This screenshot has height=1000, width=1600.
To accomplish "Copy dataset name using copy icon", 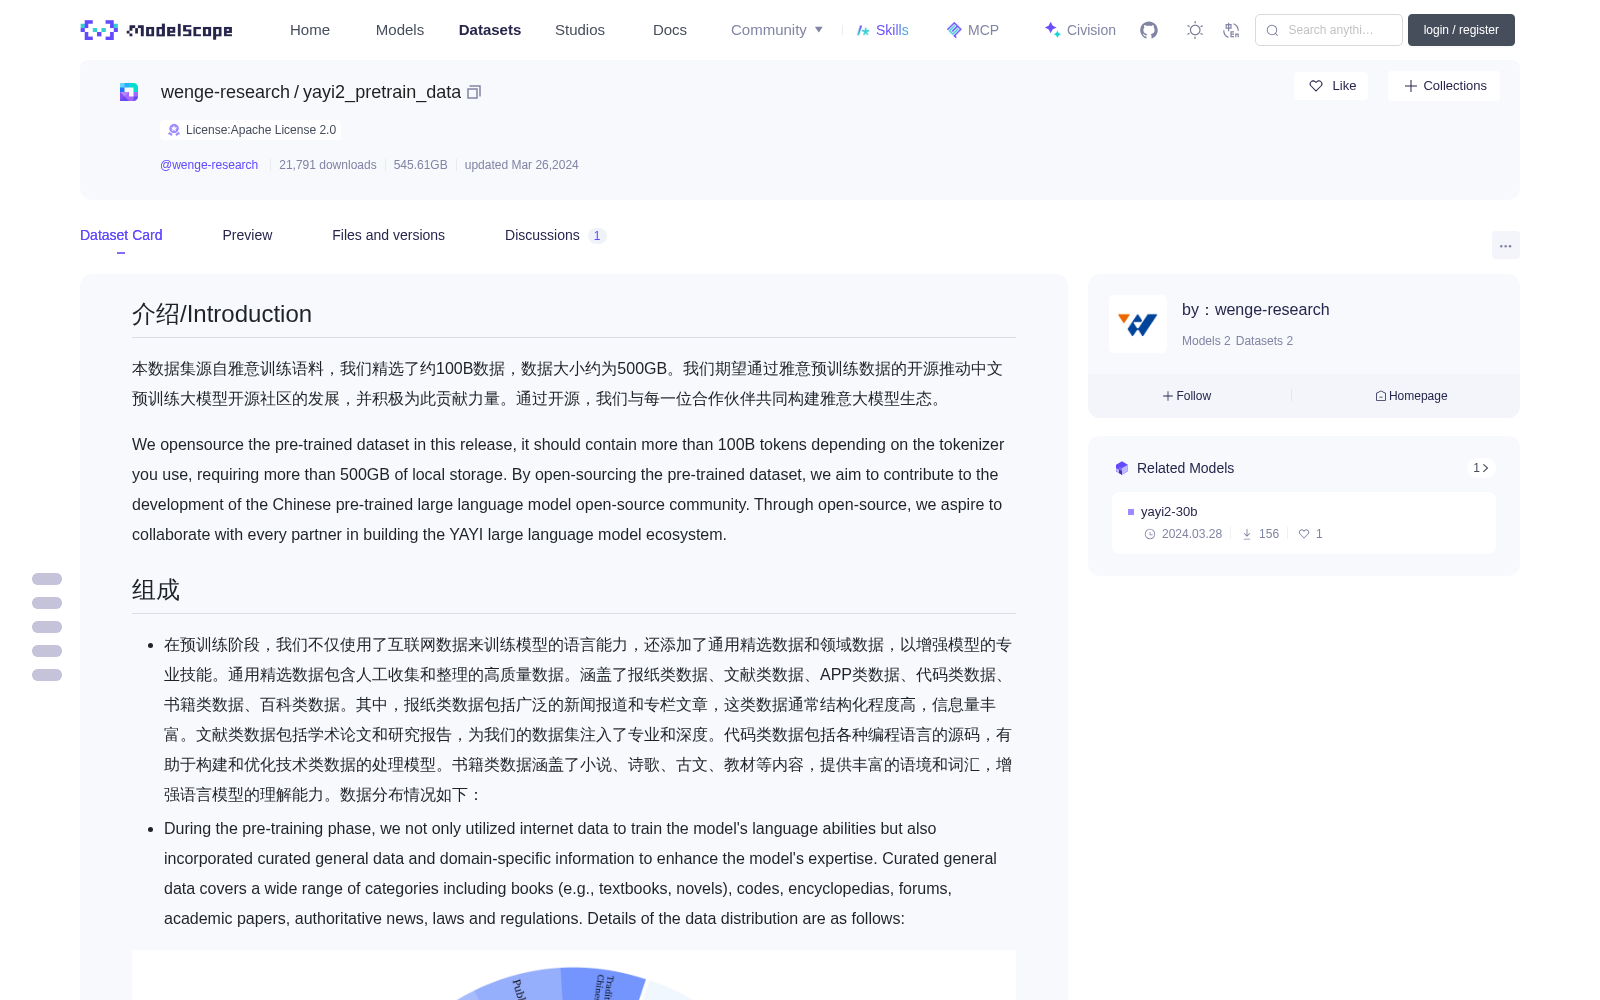I will (474, 92).
